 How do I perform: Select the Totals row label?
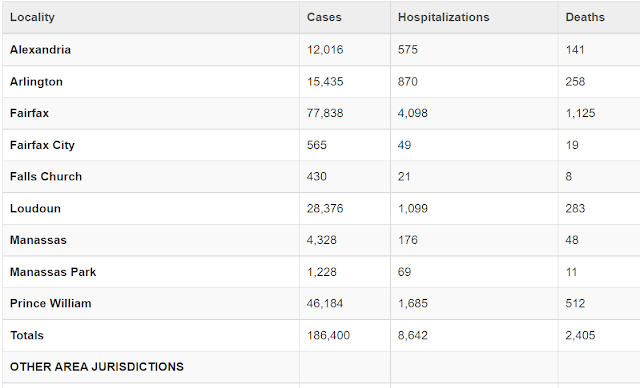(x=27, y=335)
